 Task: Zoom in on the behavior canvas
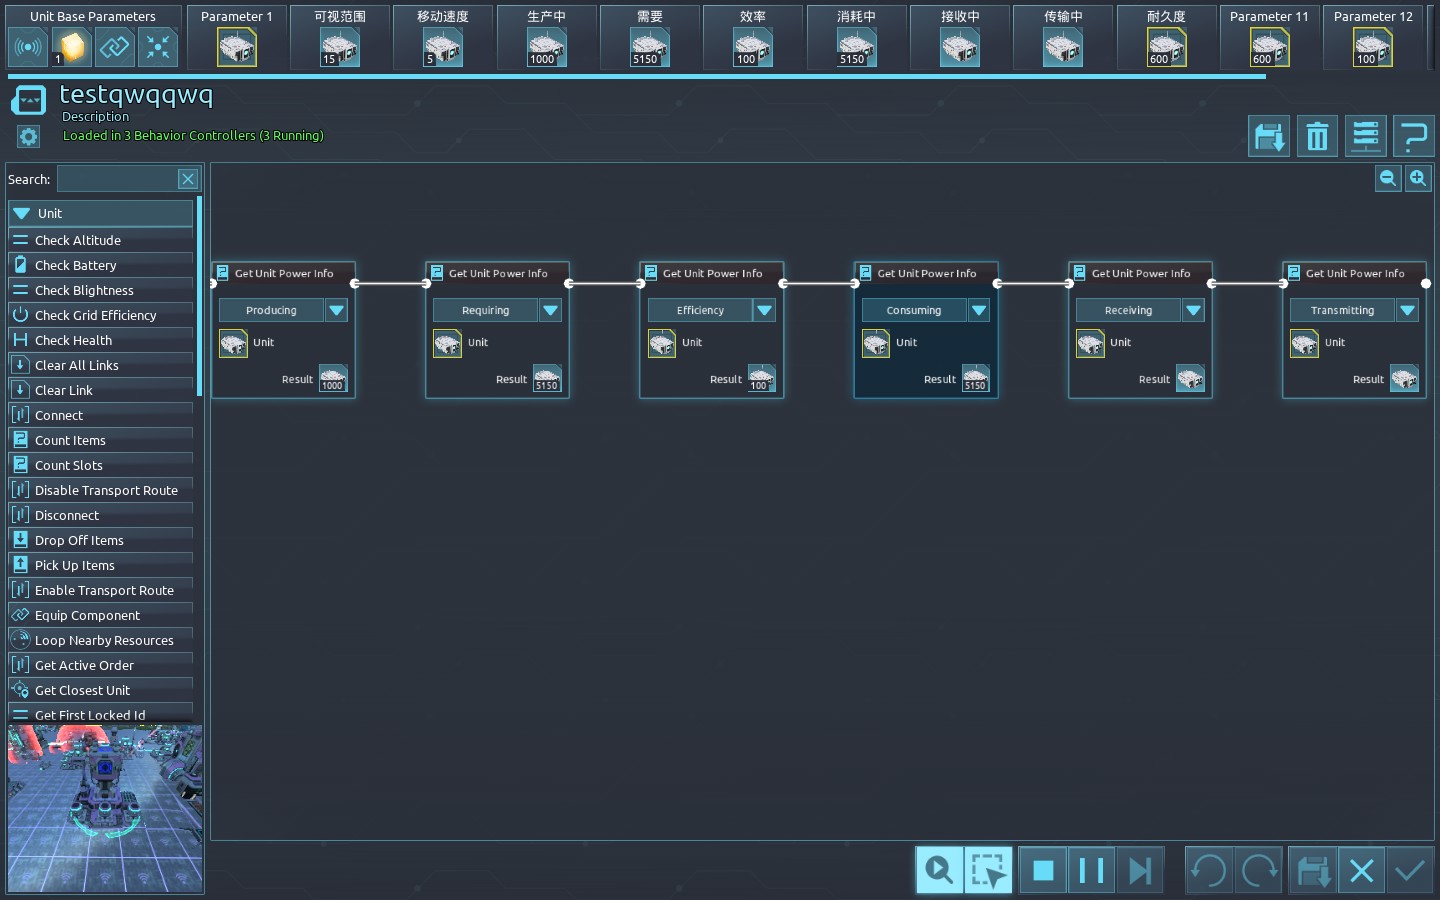(x=1418, y=179)
